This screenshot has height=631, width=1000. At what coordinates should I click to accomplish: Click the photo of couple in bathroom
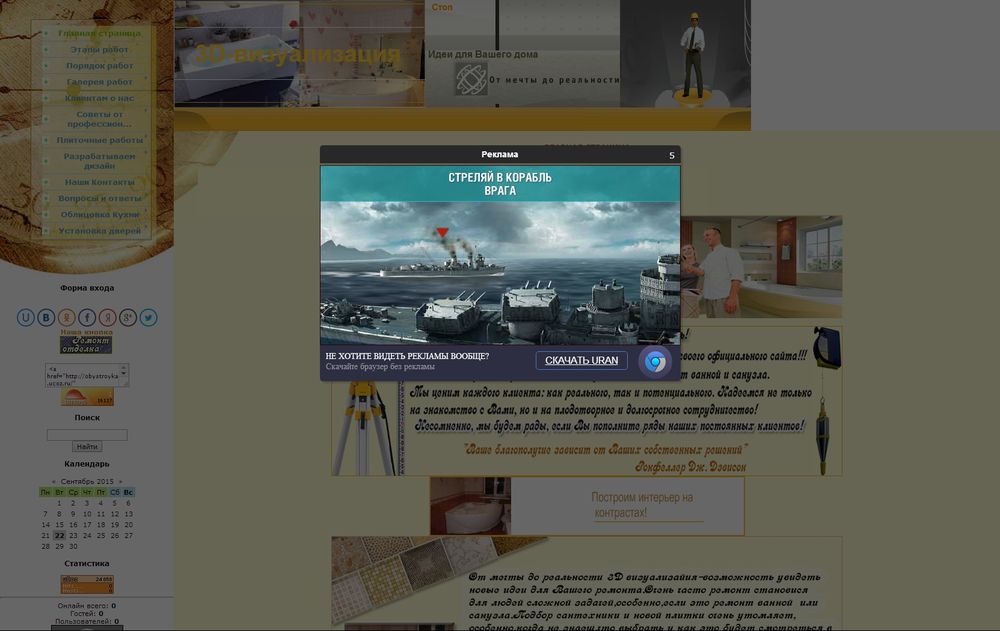tap(761, 267)
